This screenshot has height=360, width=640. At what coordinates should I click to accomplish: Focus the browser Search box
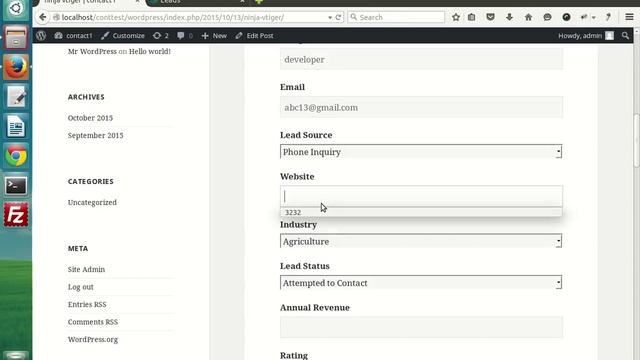point(396,17)
